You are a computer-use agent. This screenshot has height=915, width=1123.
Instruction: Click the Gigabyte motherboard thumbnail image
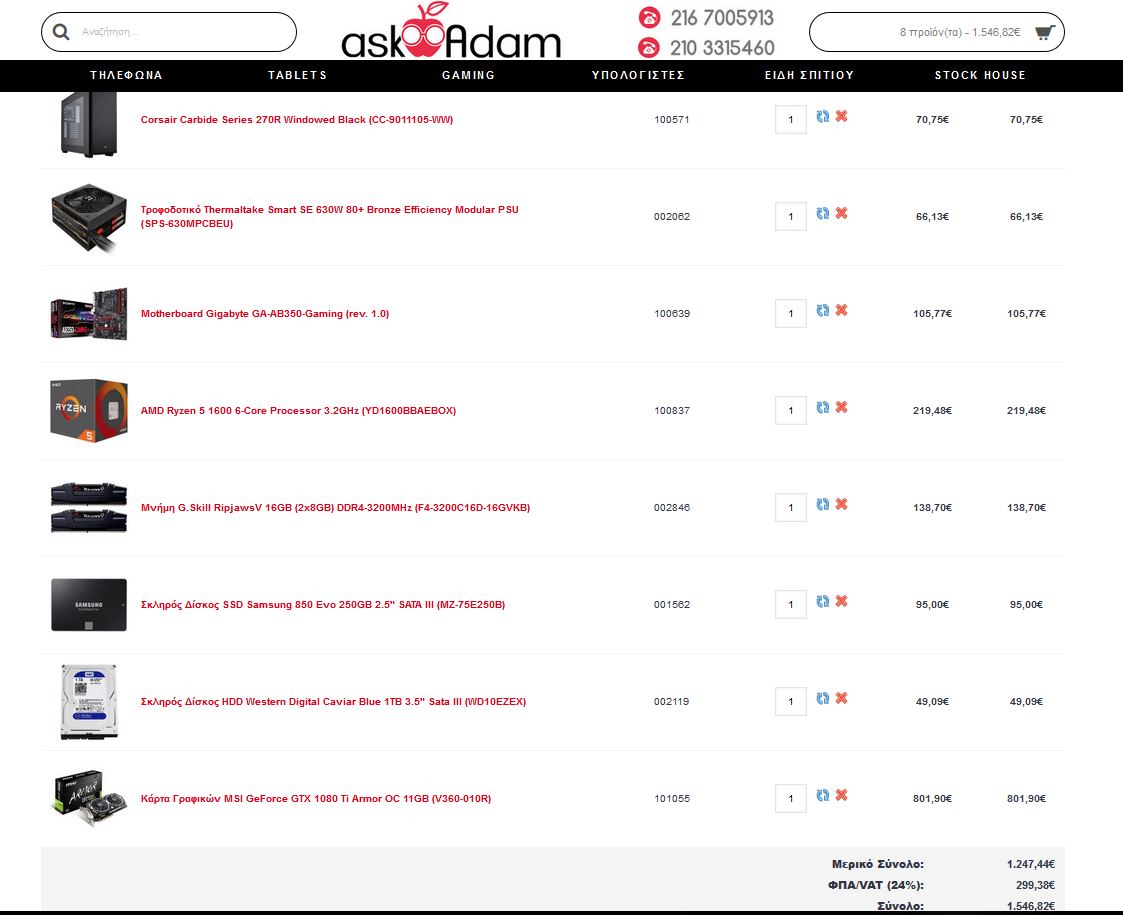[x=89, y=314]
